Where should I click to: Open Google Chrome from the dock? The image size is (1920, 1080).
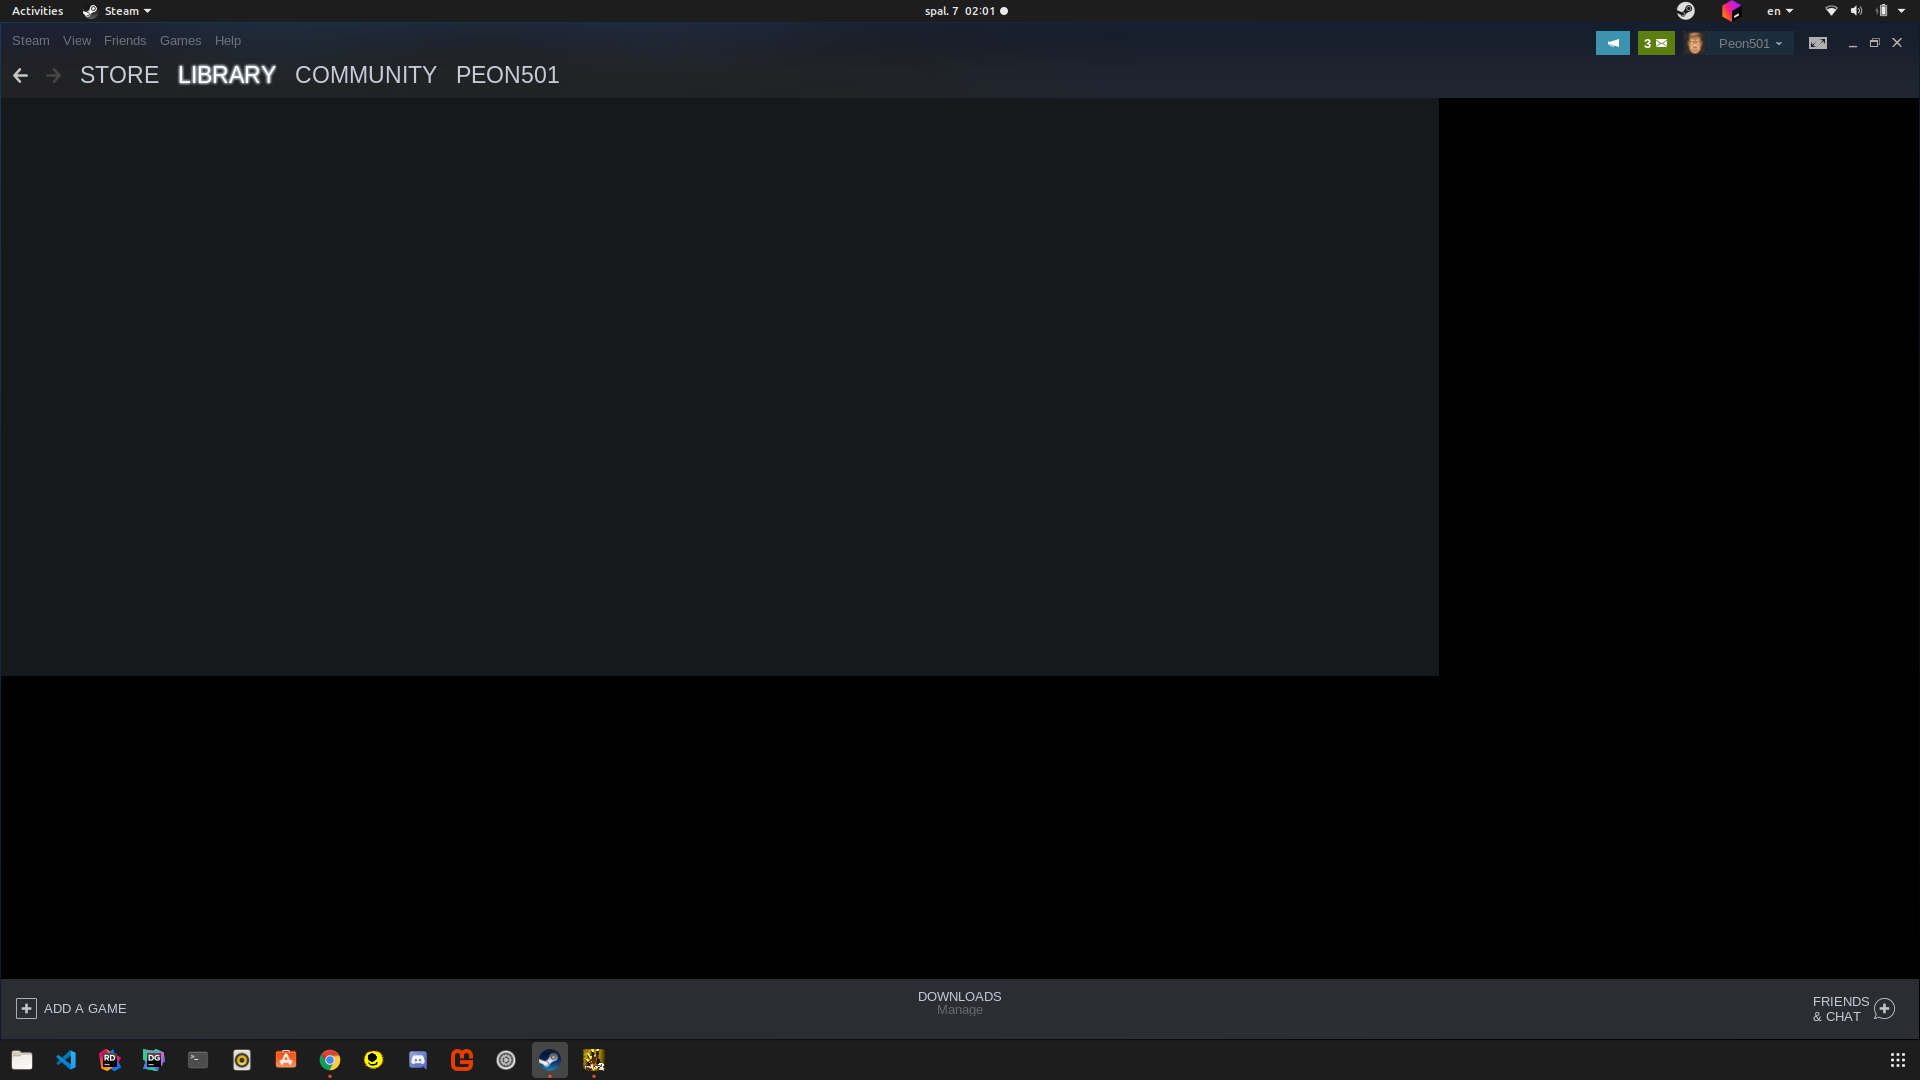coord(329,1059)
